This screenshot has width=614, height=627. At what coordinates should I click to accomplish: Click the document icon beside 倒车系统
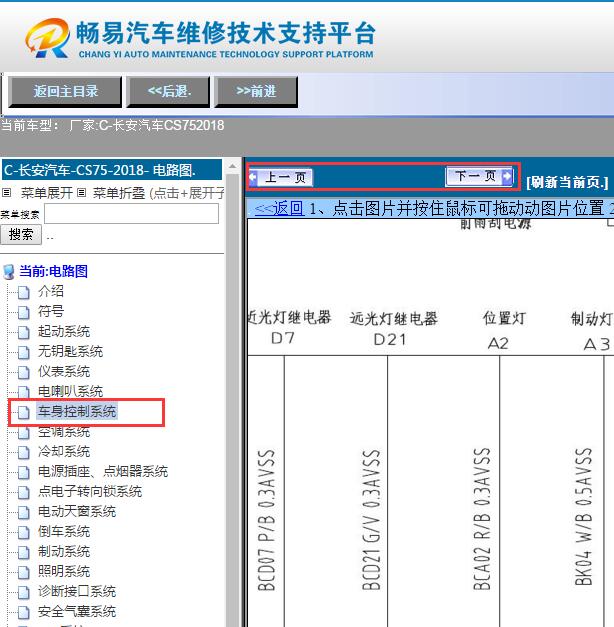click(24, 533)
